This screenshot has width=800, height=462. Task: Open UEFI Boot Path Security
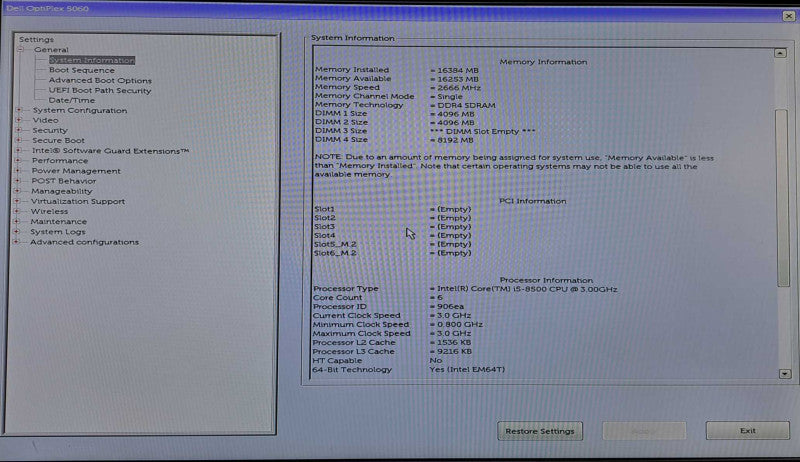pyautogui.click(x=100, y=90)
